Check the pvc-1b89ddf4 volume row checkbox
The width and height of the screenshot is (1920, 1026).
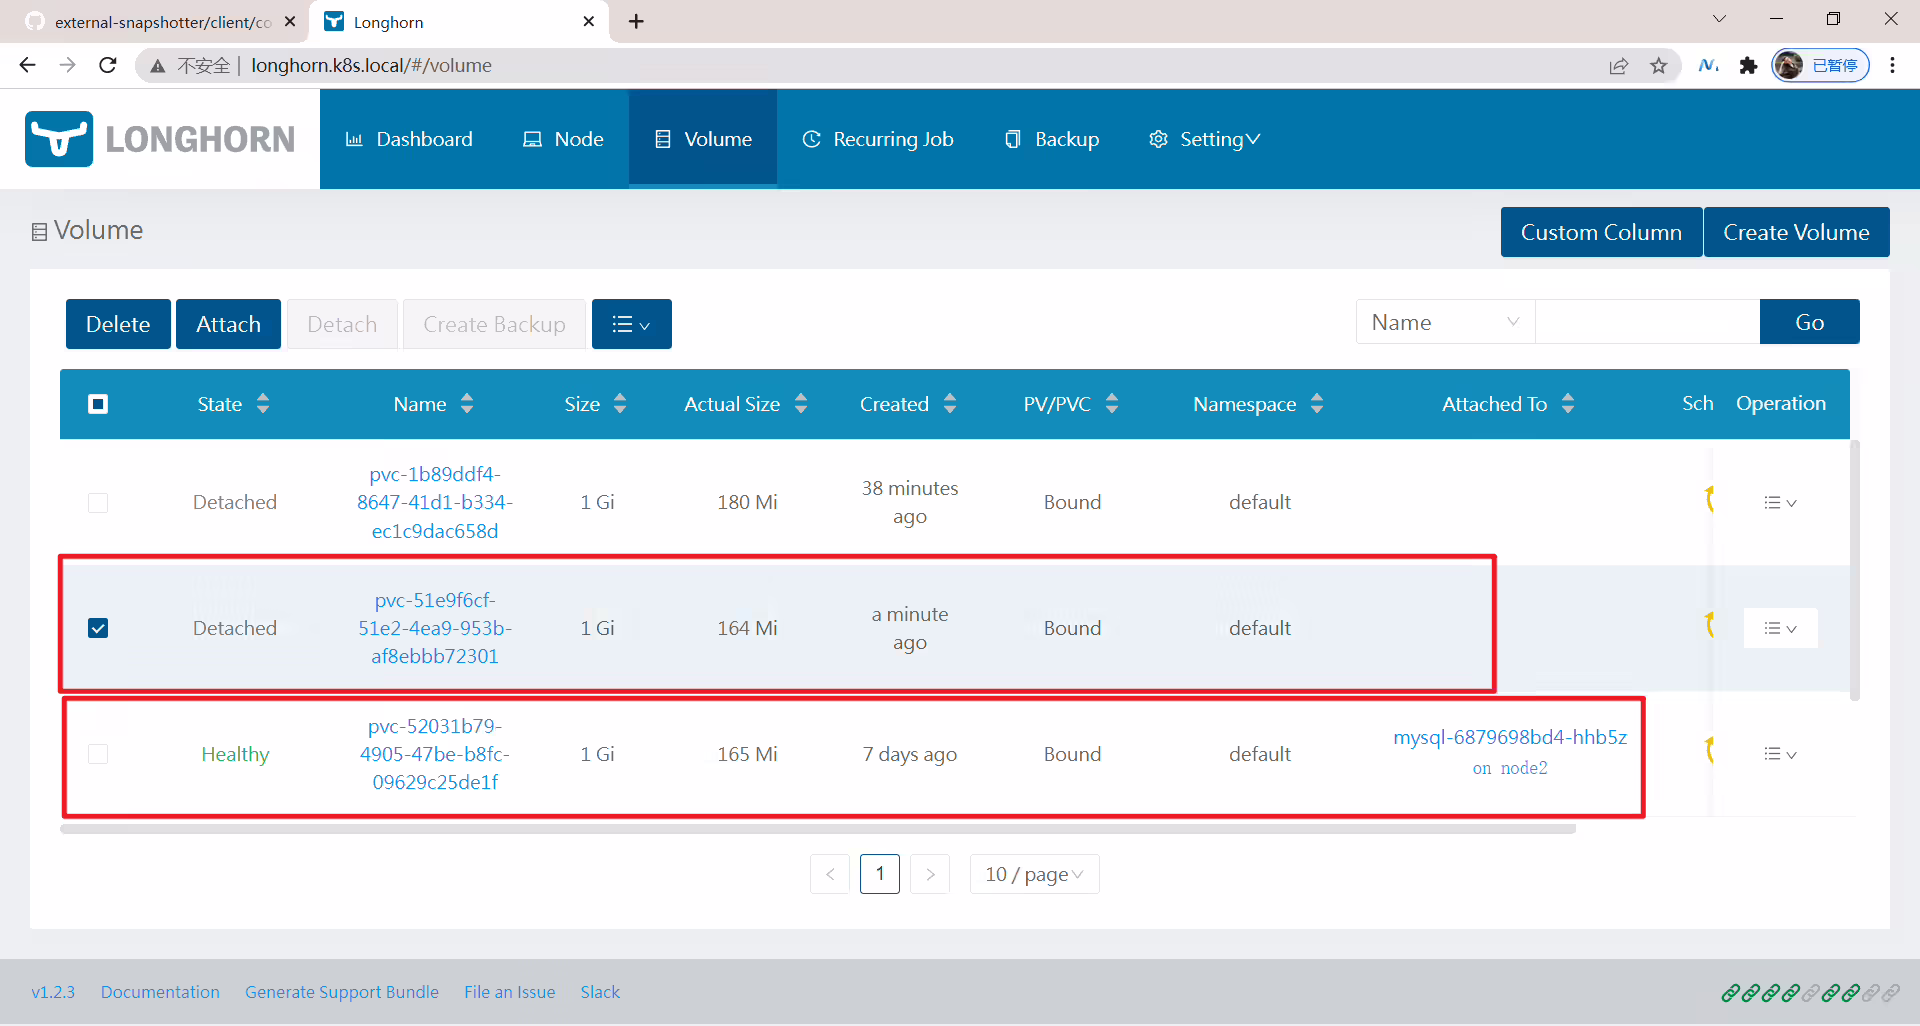[x=98, y=502]
